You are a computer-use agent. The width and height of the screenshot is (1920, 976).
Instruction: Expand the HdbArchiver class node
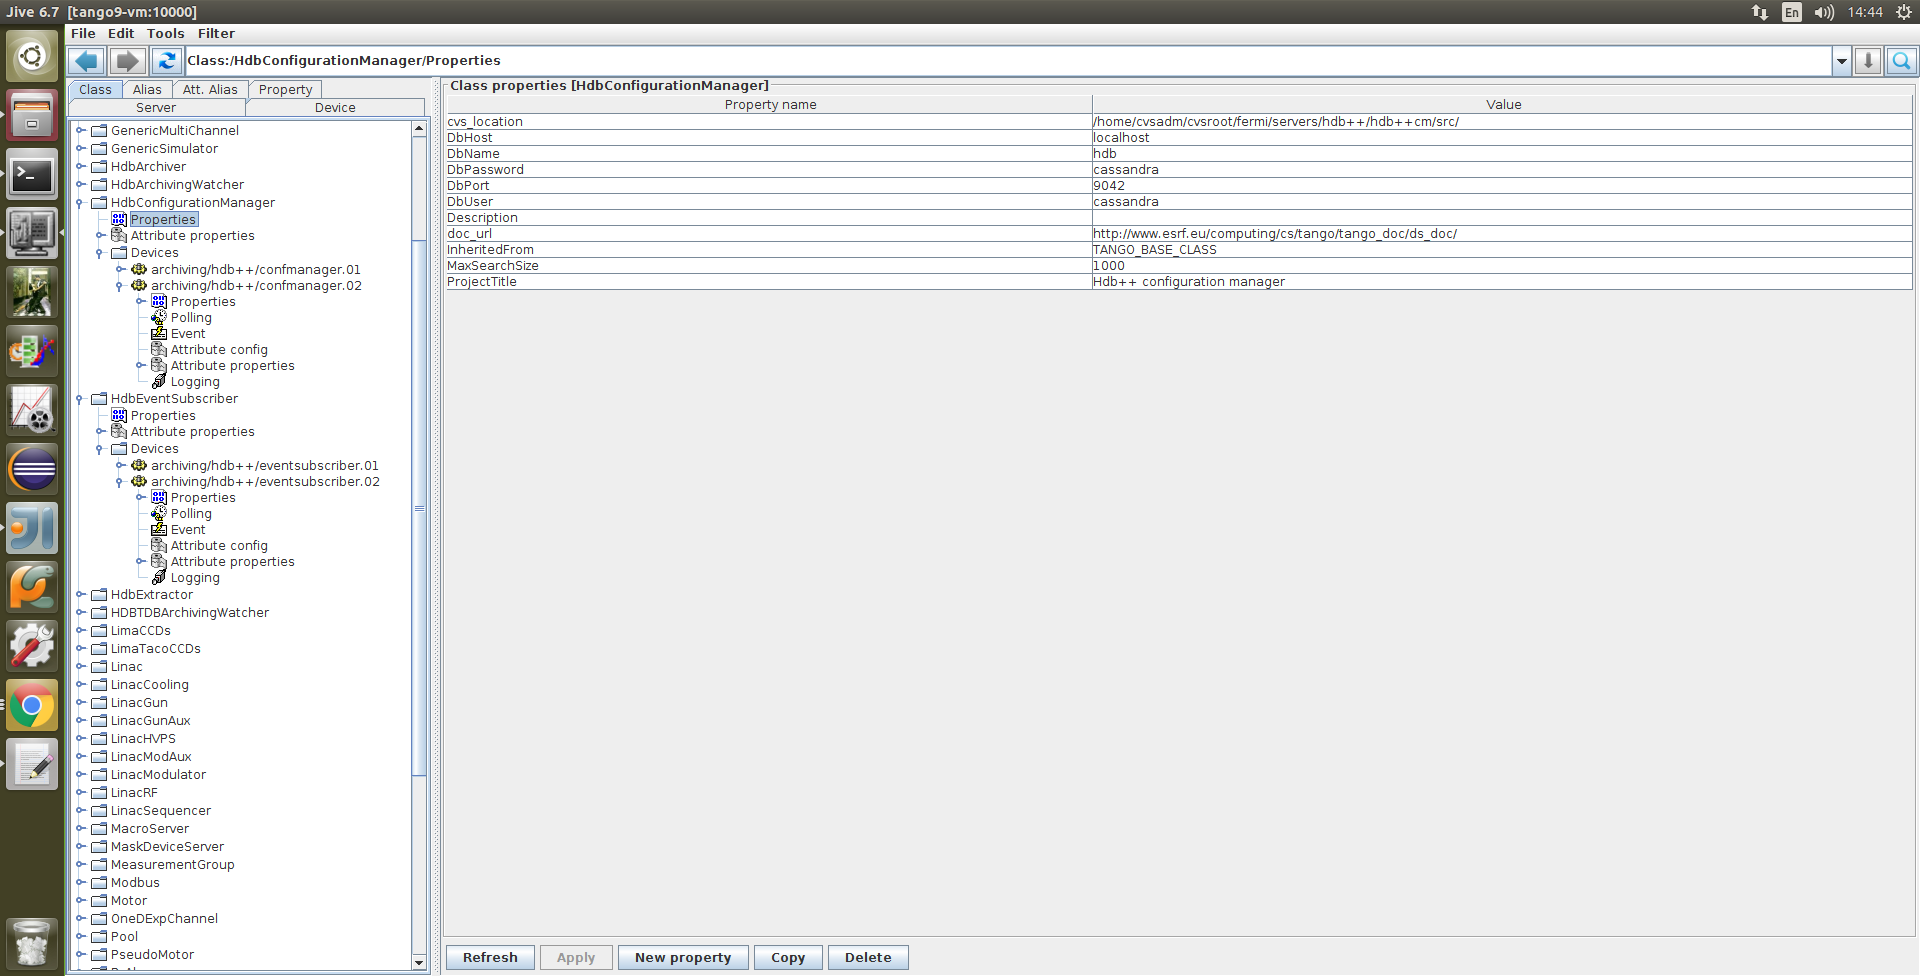(80, 166)
